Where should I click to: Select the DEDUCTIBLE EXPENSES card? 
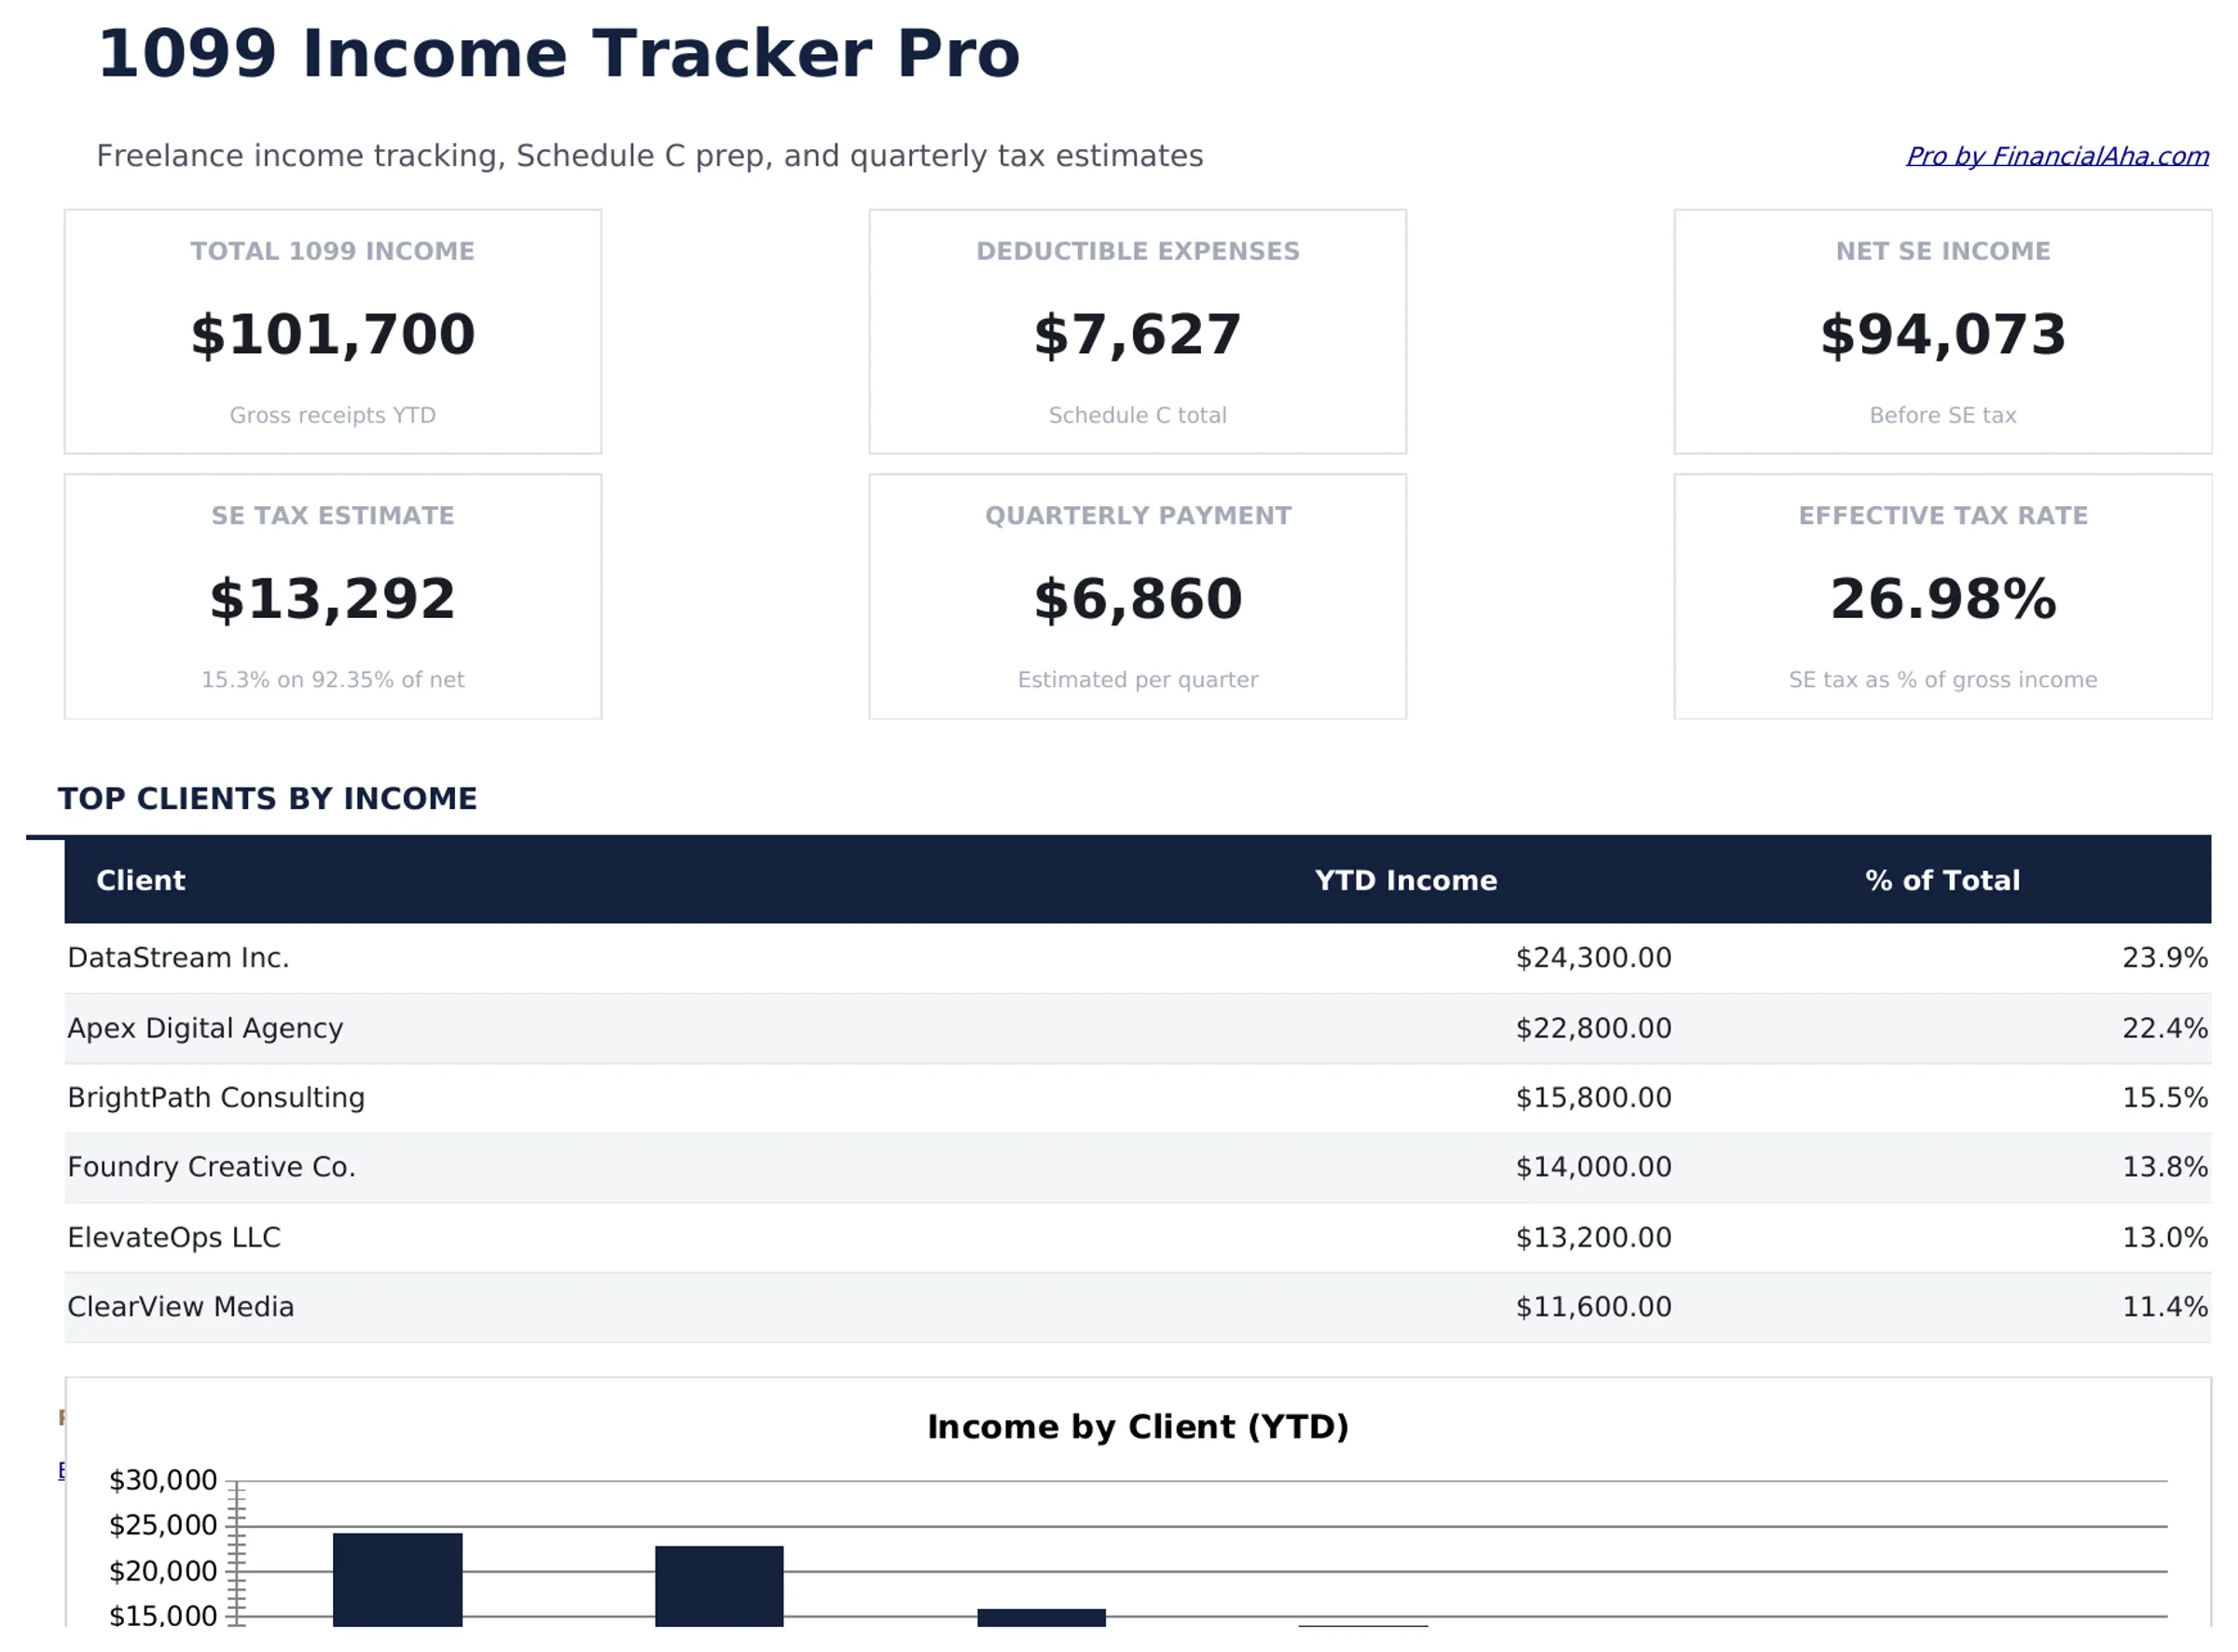coord(1138,330)
